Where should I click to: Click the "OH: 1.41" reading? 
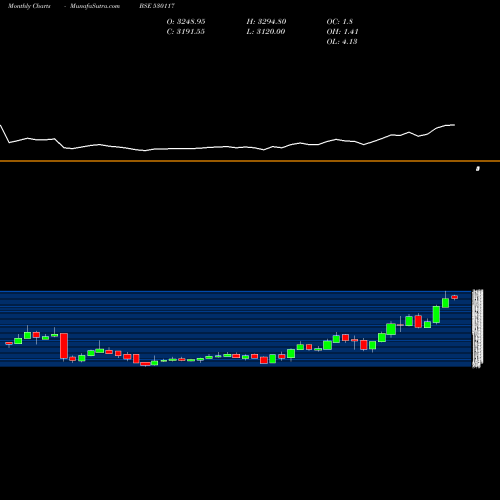342,32
